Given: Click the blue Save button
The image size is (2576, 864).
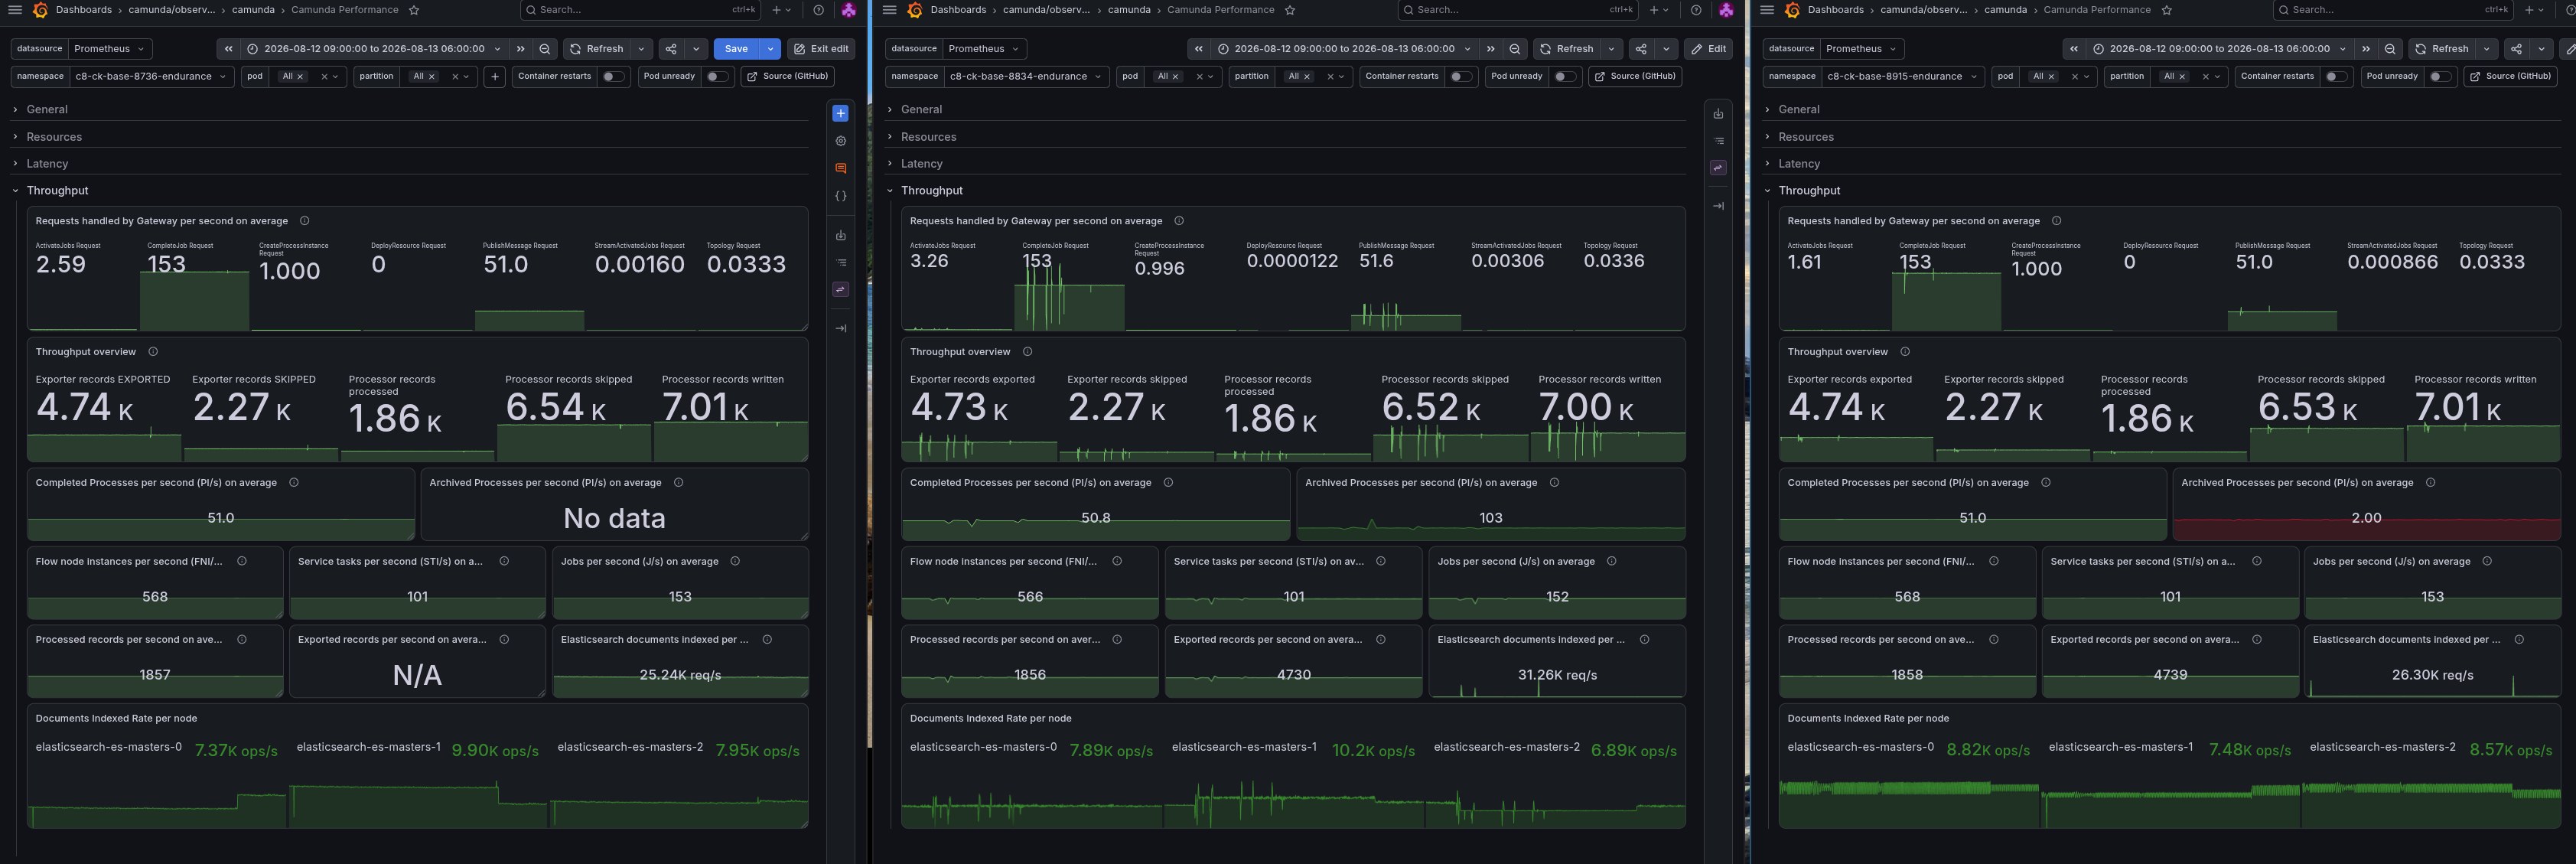Looking at the screenshot, I should pyautogui.click(x=736, y=49).
